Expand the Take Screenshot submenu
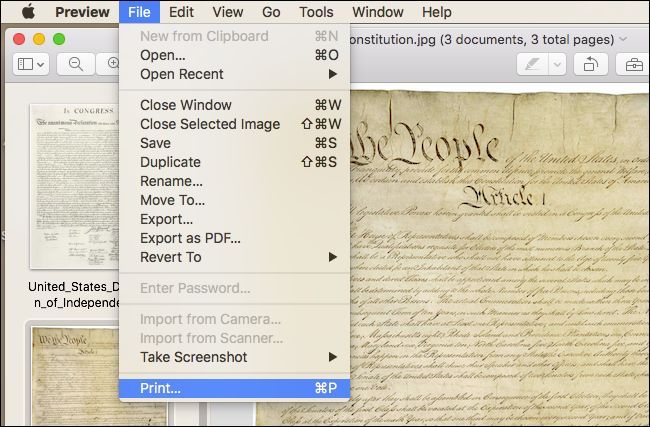Viewport: 650px width, 427px height. pos(234,357)
